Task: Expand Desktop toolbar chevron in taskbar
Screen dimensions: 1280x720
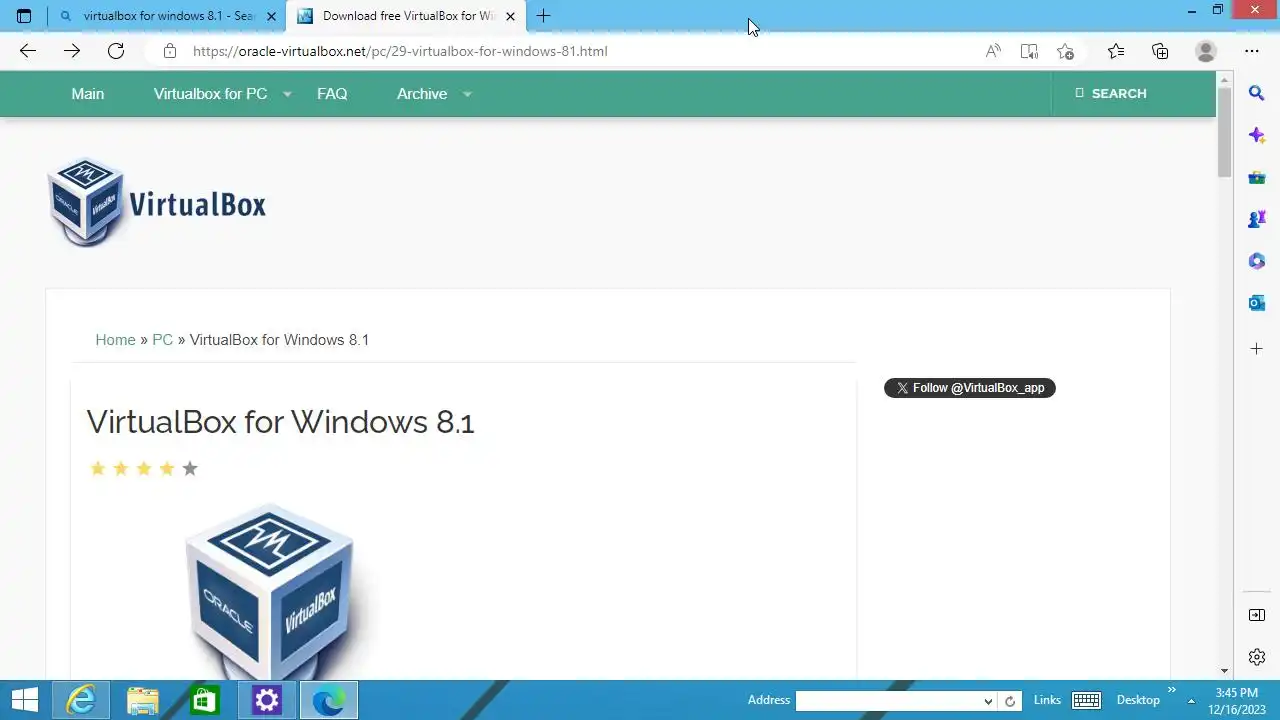Action: pyautogui.click(x=1171, y=691)
